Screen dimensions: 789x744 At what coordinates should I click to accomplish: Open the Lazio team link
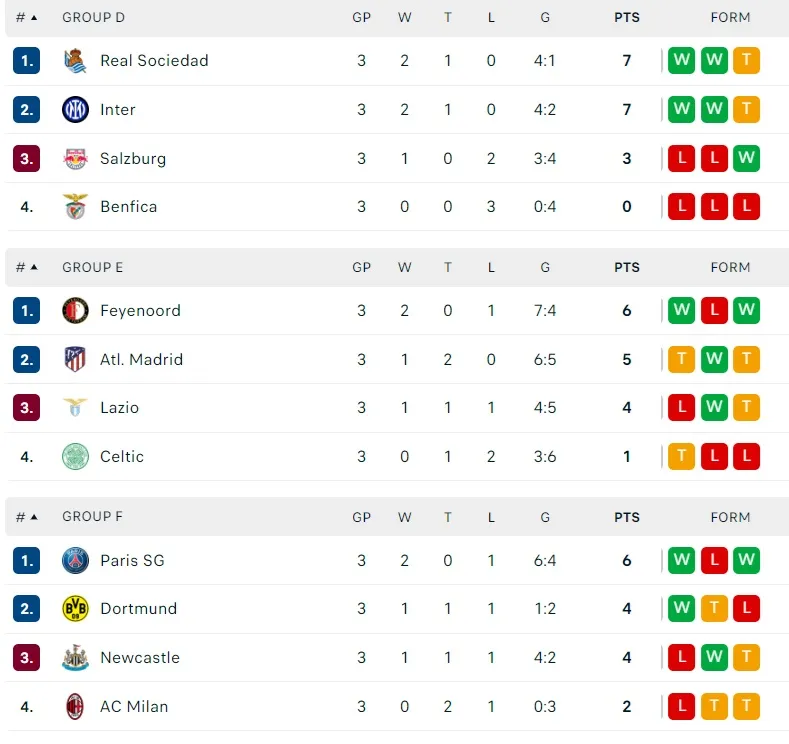pos(120,408)
